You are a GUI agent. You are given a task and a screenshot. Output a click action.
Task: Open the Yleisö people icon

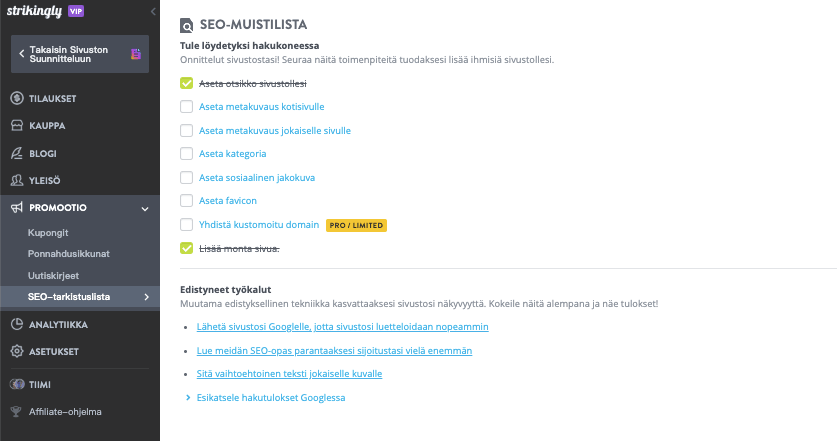pyautogui.click(x=17, y=180)
